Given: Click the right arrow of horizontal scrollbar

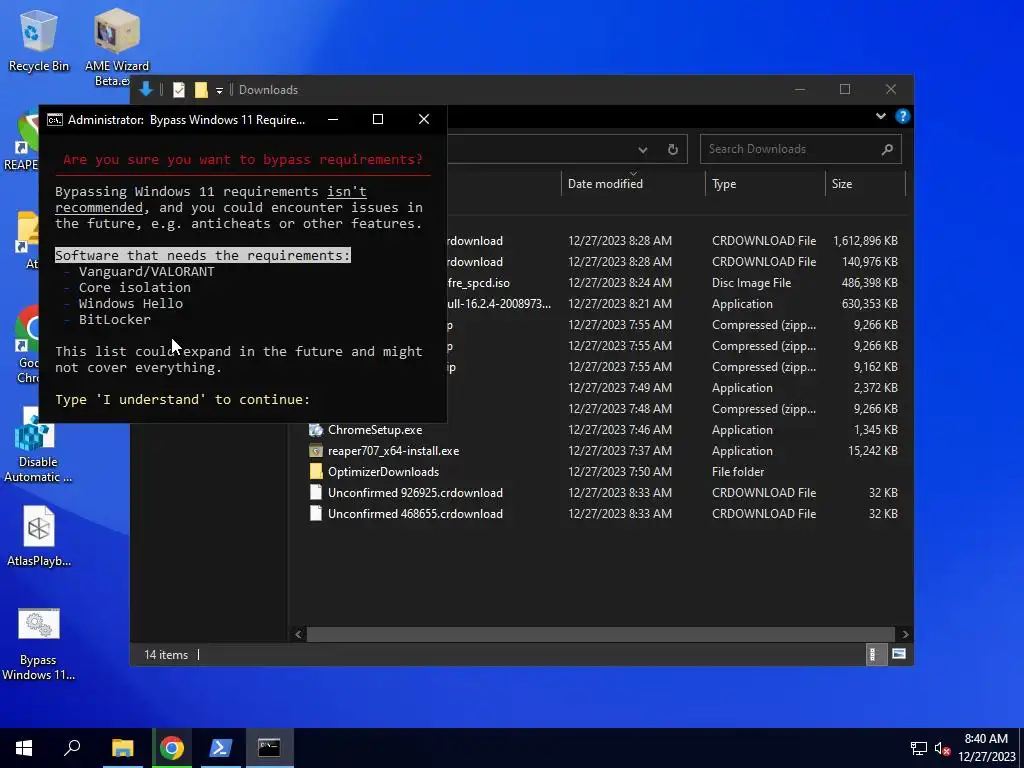Looking at the screenshot, I should 905,634.
